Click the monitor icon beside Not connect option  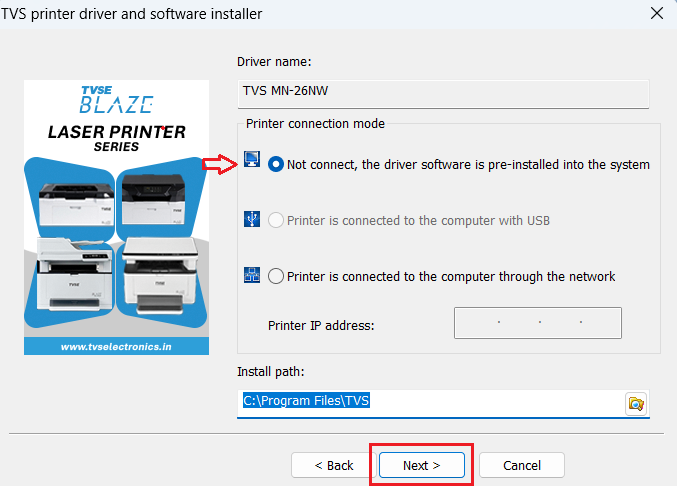[x=252, y=159]
